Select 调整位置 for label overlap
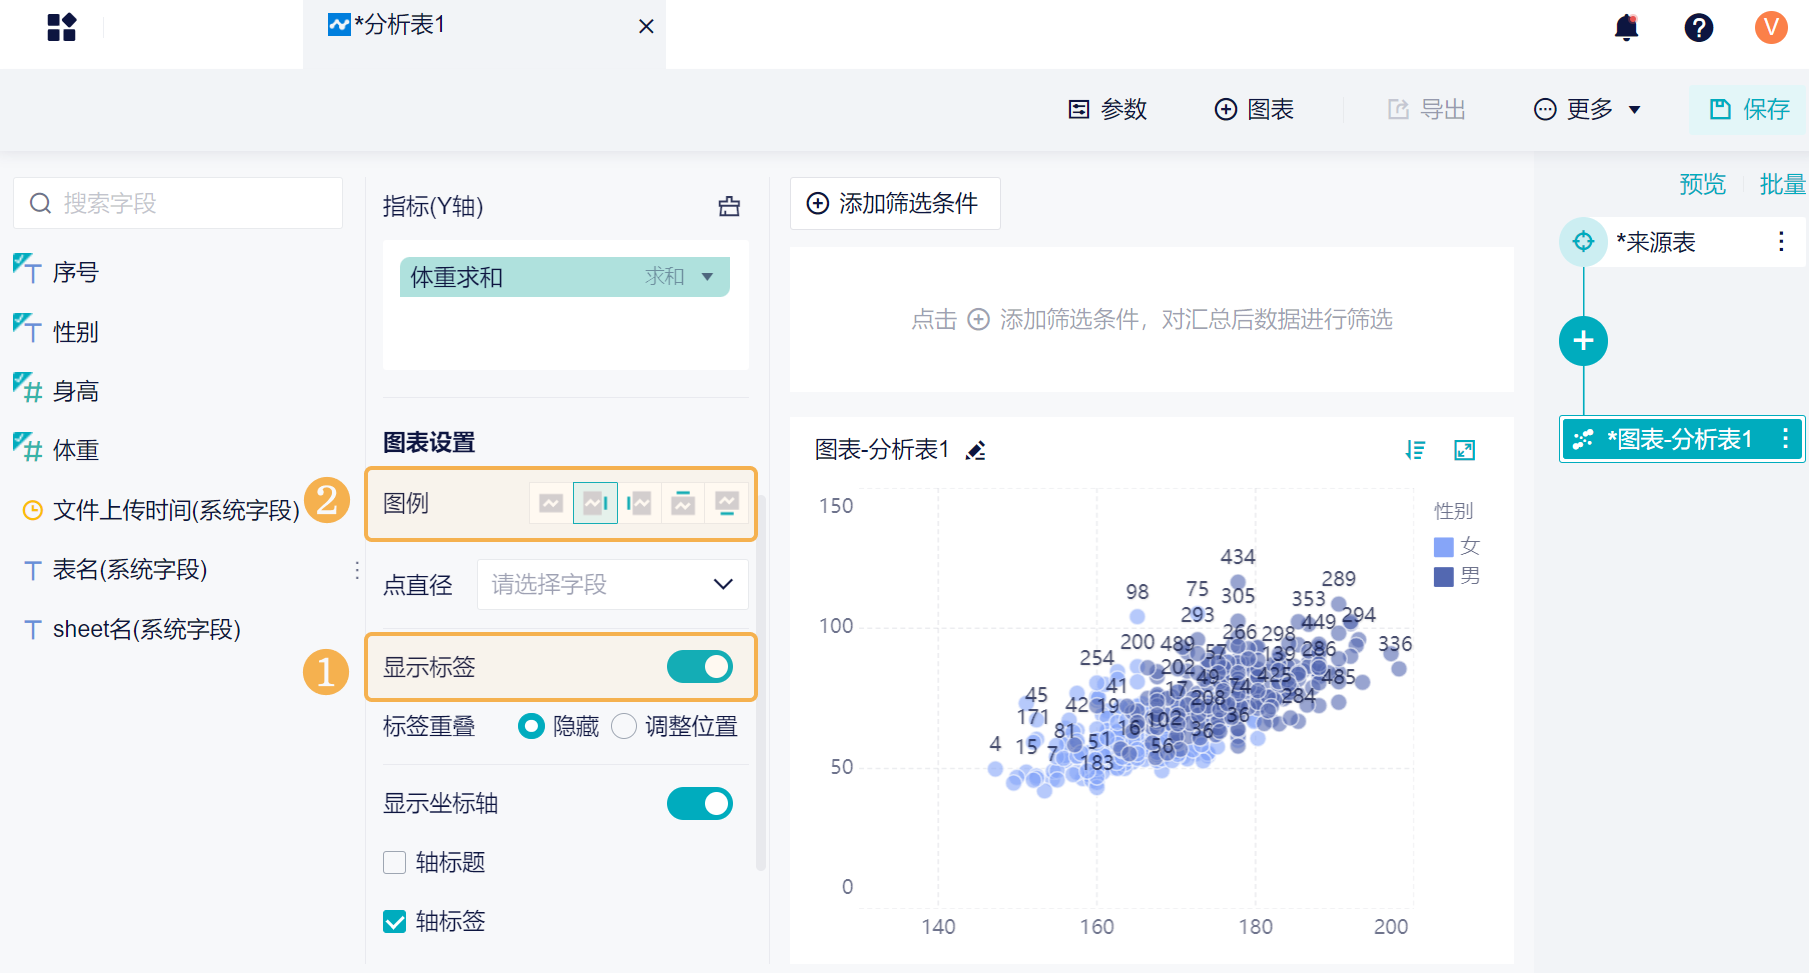 tap(624, 726)
